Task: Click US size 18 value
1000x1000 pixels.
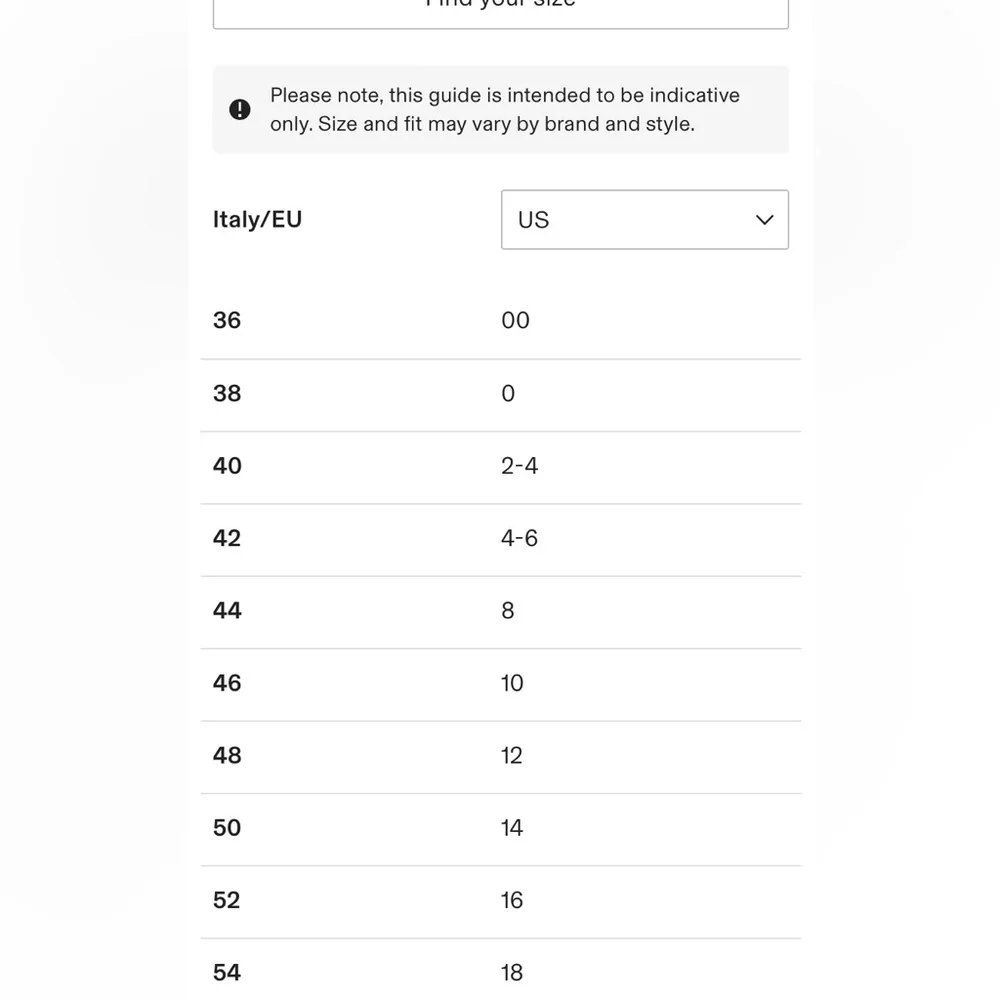Action: (x=512, y=973)
